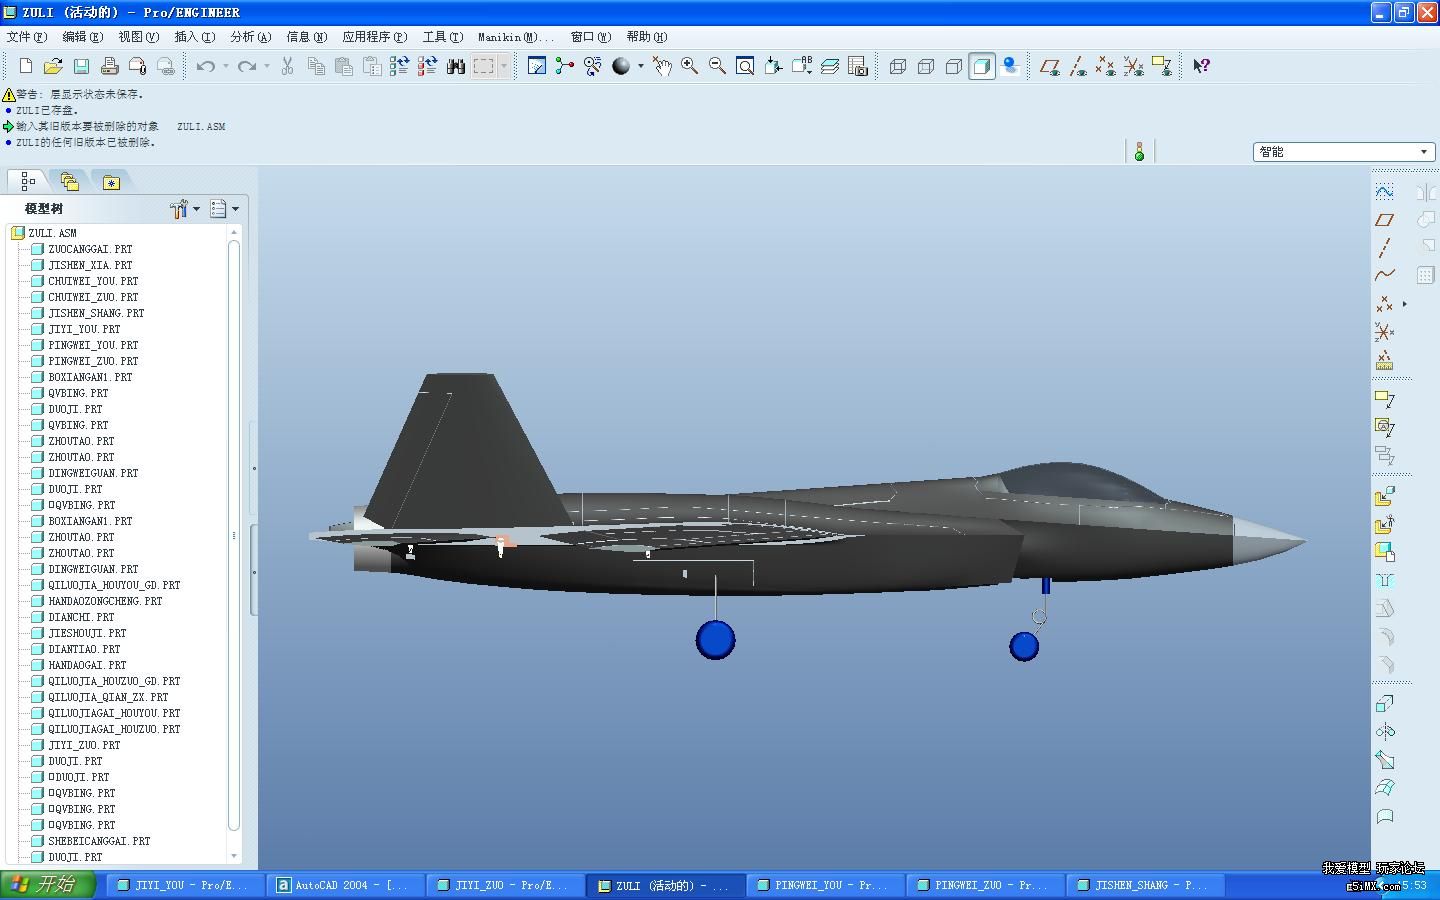
Task: Click the Spin center icon
Action: coord(565,66)
